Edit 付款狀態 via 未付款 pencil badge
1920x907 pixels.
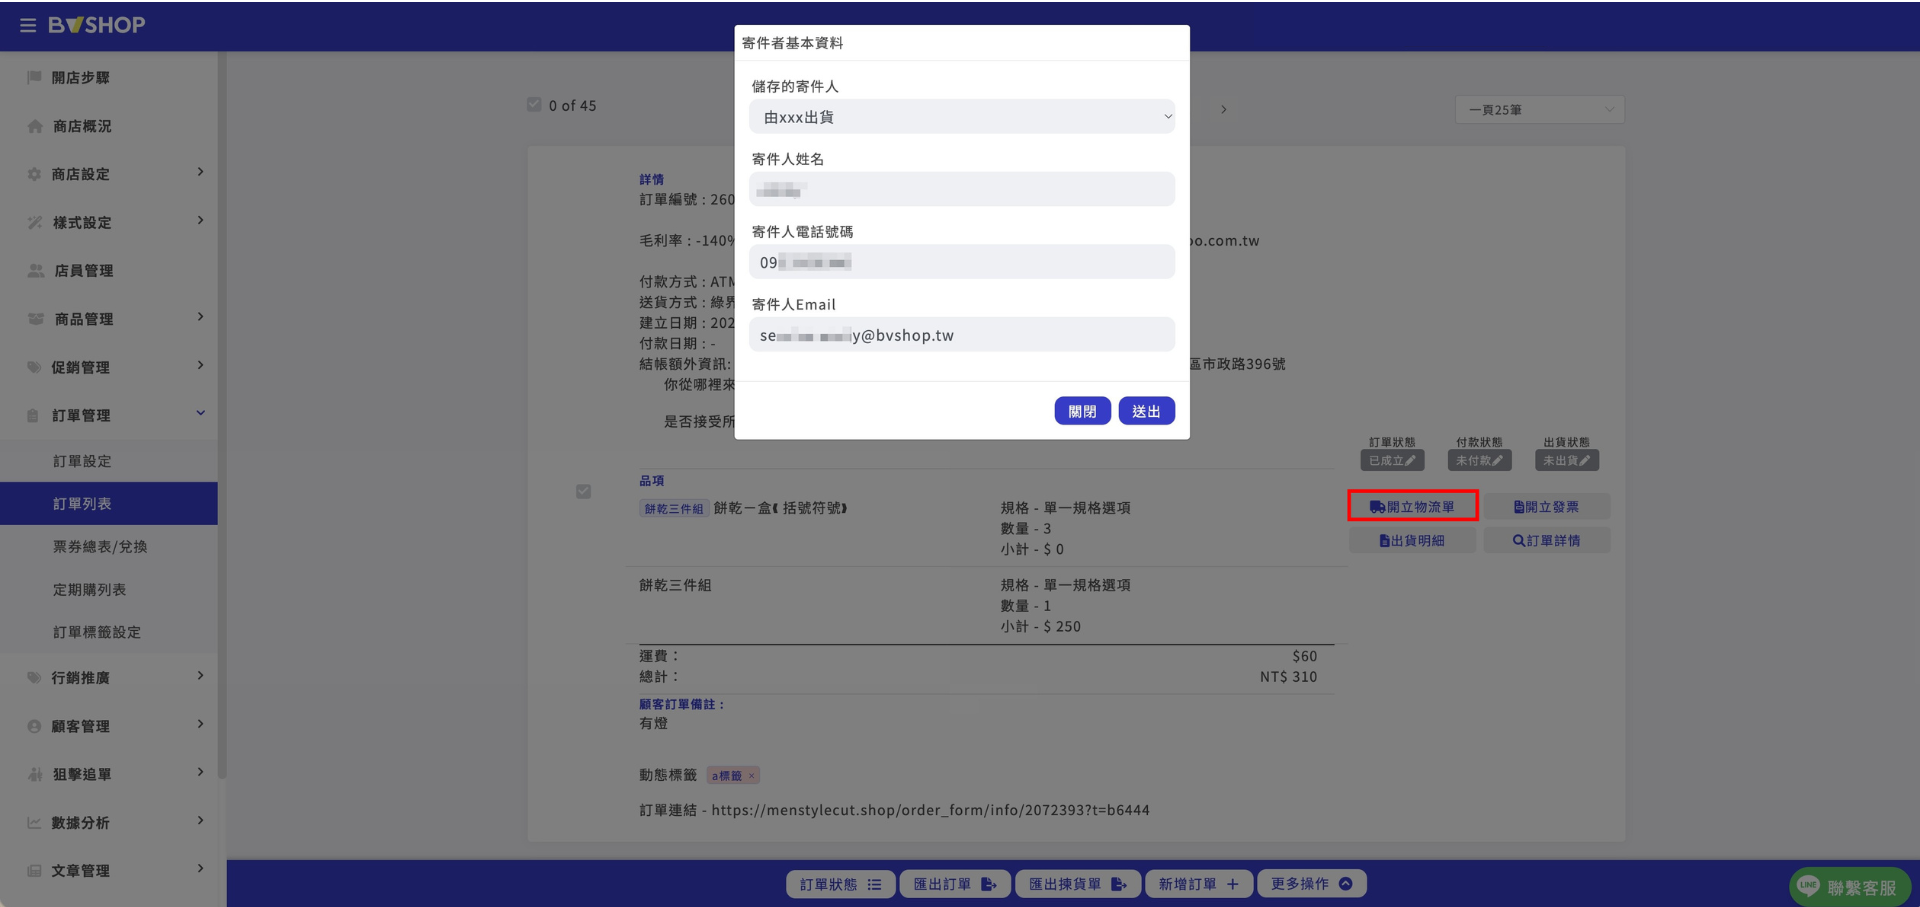tap(1479, 461)
